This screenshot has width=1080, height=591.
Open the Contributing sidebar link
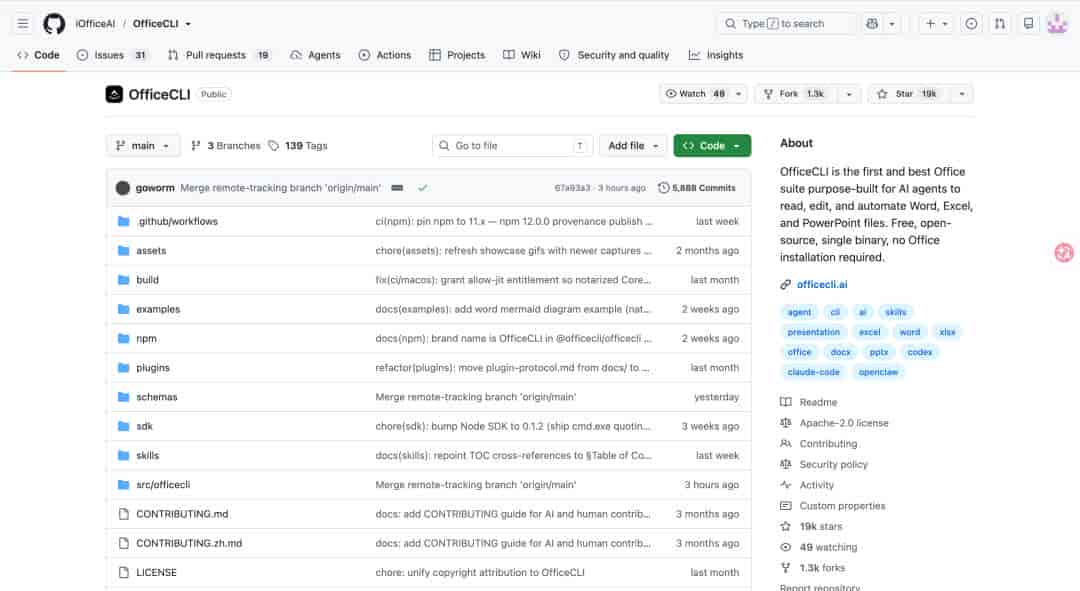pos(829,444)
